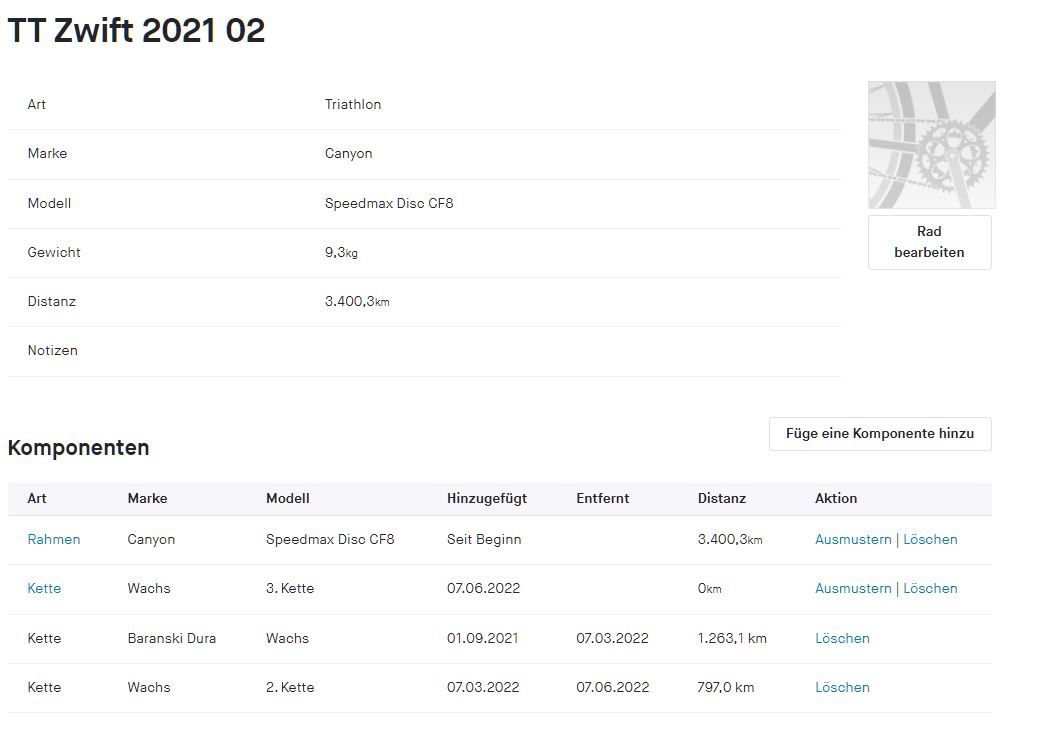Click the 1.263,1 km distance cell
Image resolution: width=1047 pixels, height=740 pixels.
[732, 638]
